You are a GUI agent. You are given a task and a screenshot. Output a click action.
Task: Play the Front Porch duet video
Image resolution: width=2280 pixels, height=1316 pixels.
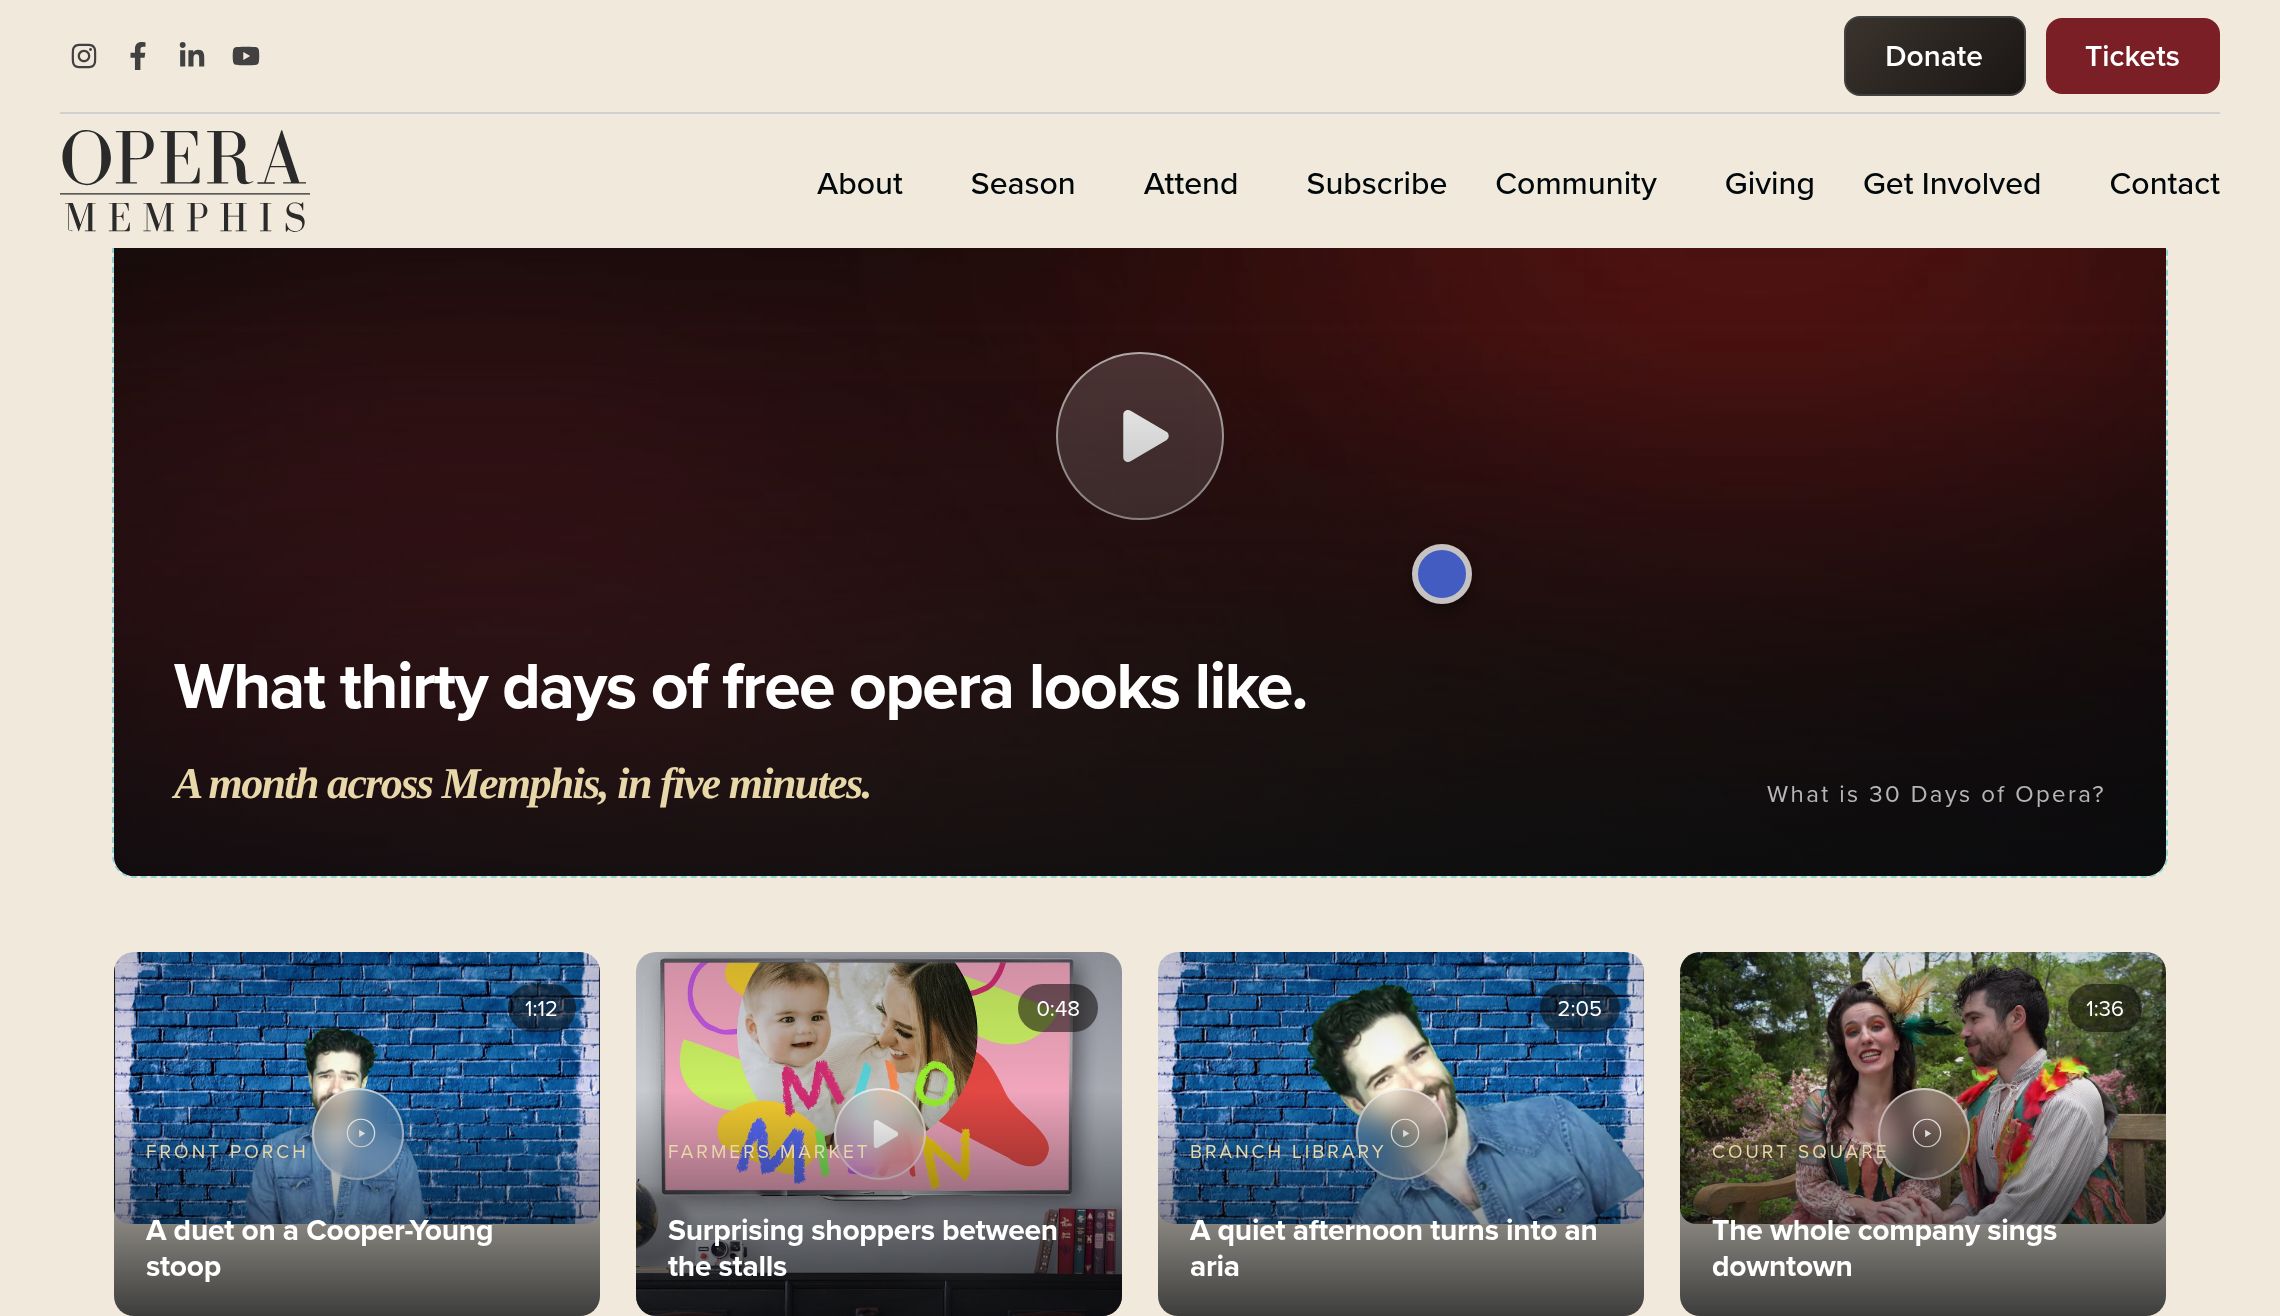click(x=358, y=1133)
